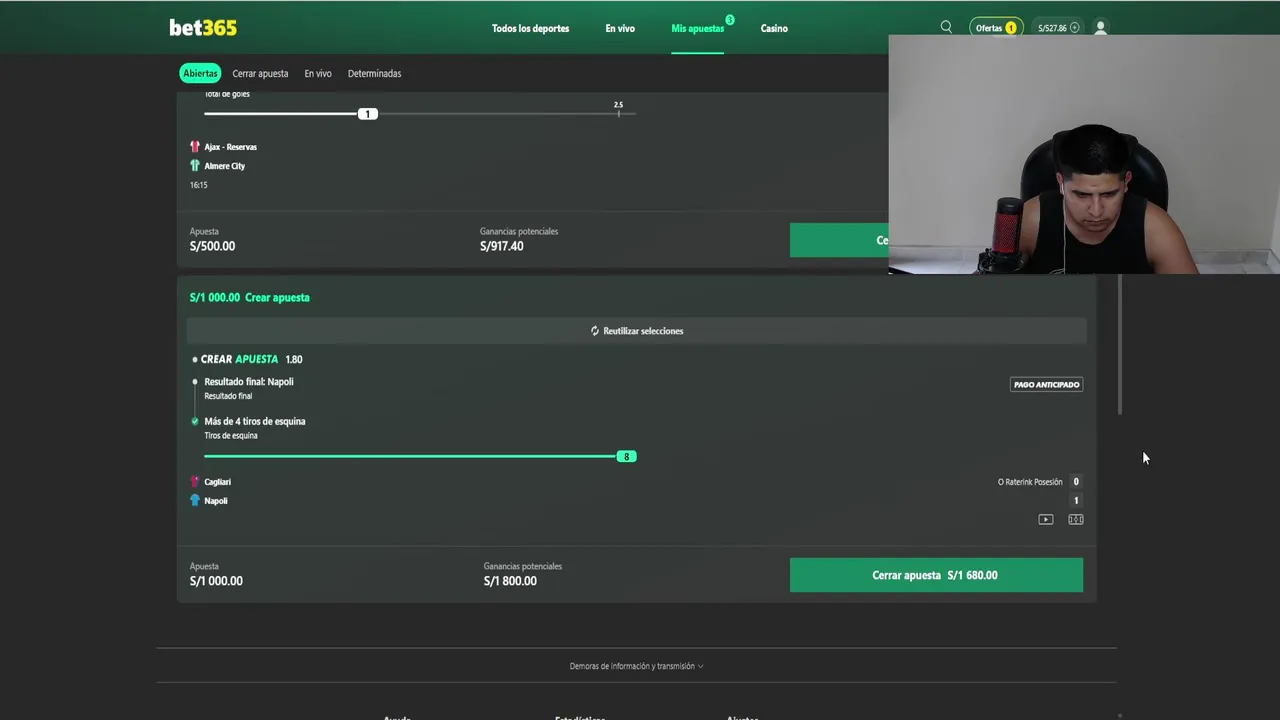Select the En vivo bets filter tab
Screen dimensions: 1280x720
[x=318, y=73]
